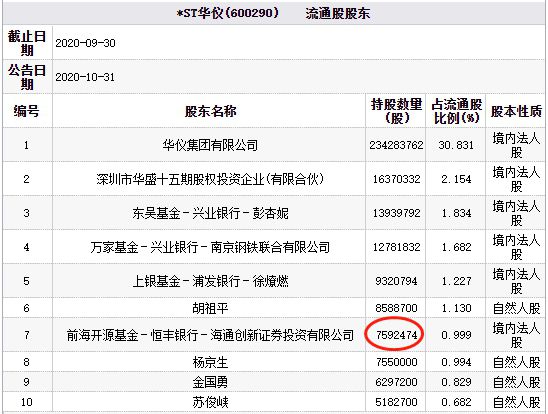
Task: Select the holding value 16370332
Action: (396, 179)
